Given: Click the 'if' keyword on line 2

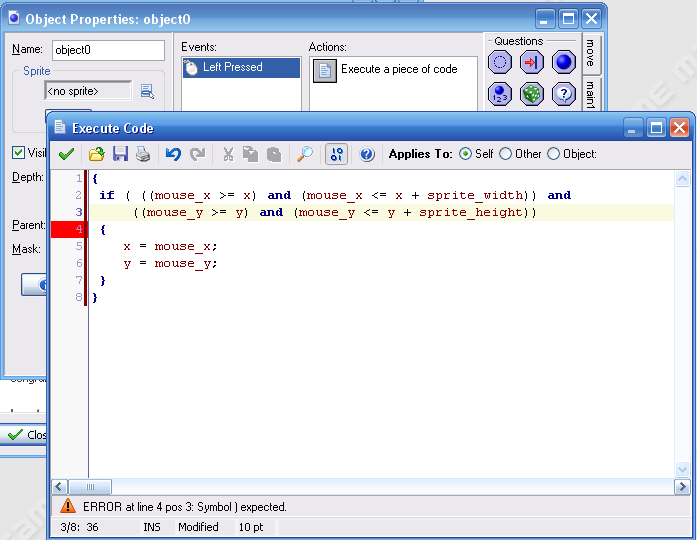Looking at the screenshot, I should coord(107,195).
